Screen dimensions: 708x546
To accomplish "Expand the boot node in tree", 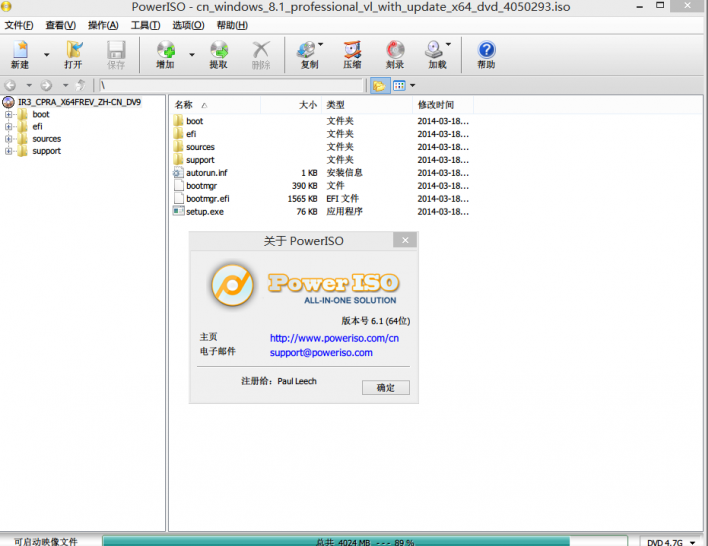I will click(8, 115).
